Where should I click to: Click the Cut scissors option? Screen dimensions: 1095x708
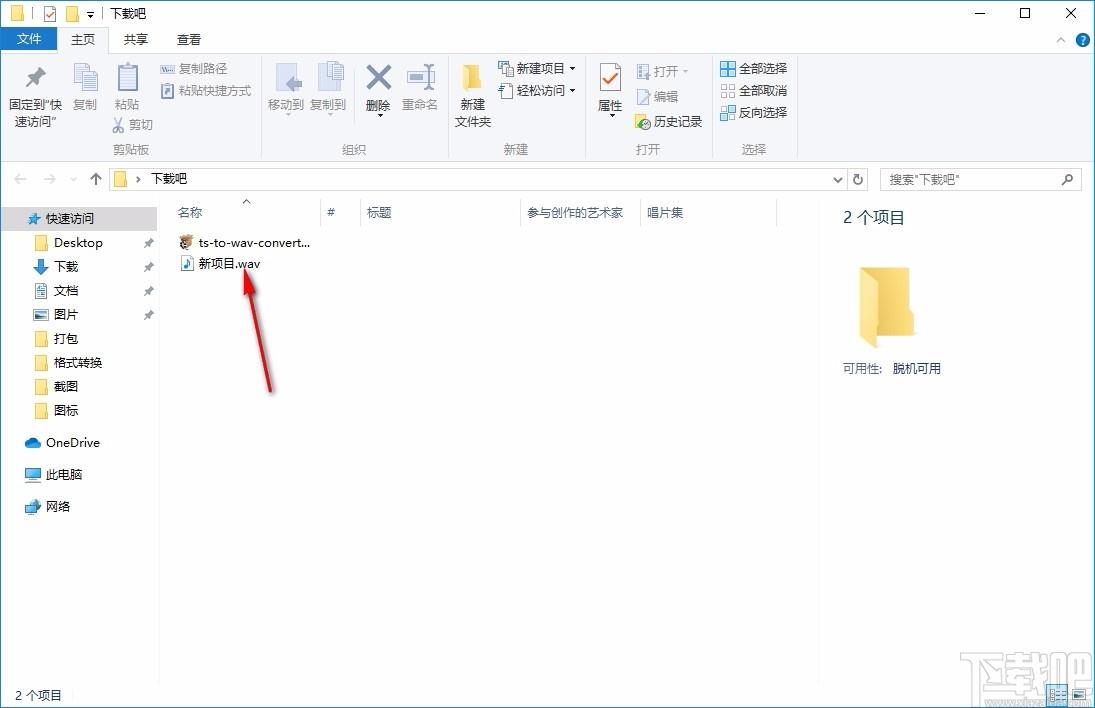click(132, 124)
